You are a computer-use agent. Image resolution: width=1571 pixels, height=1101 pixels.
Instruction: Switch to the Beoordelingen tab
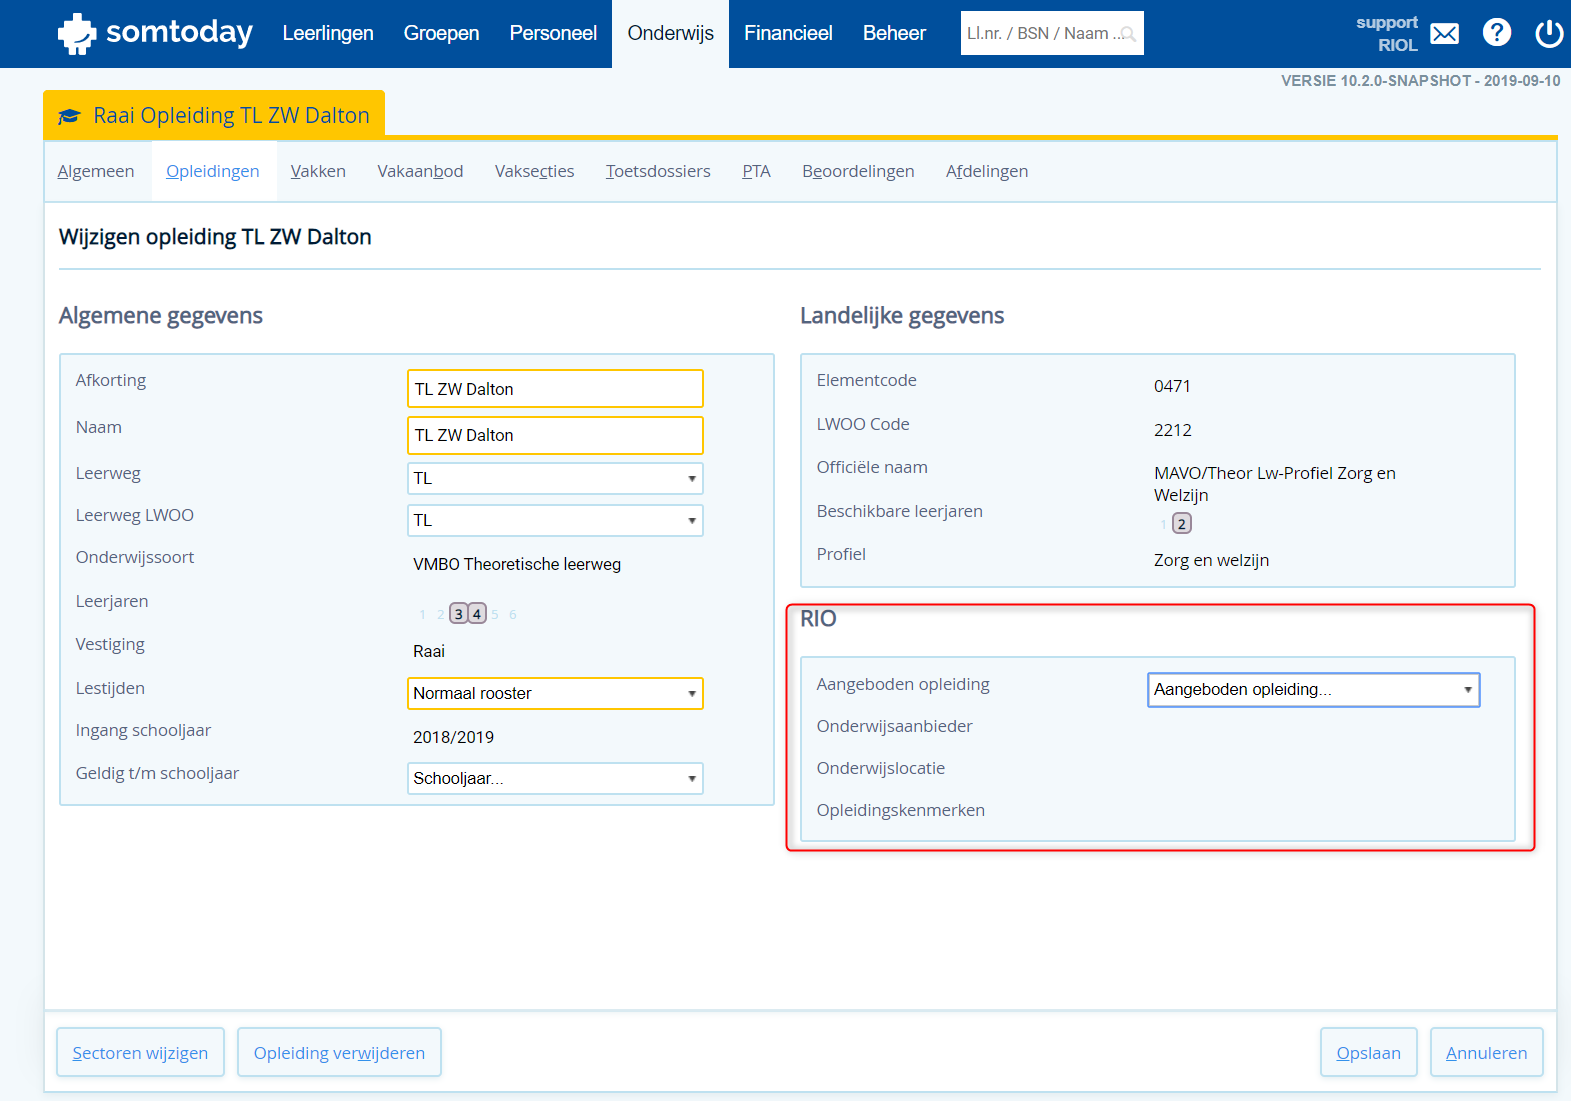tap(858, 172)
